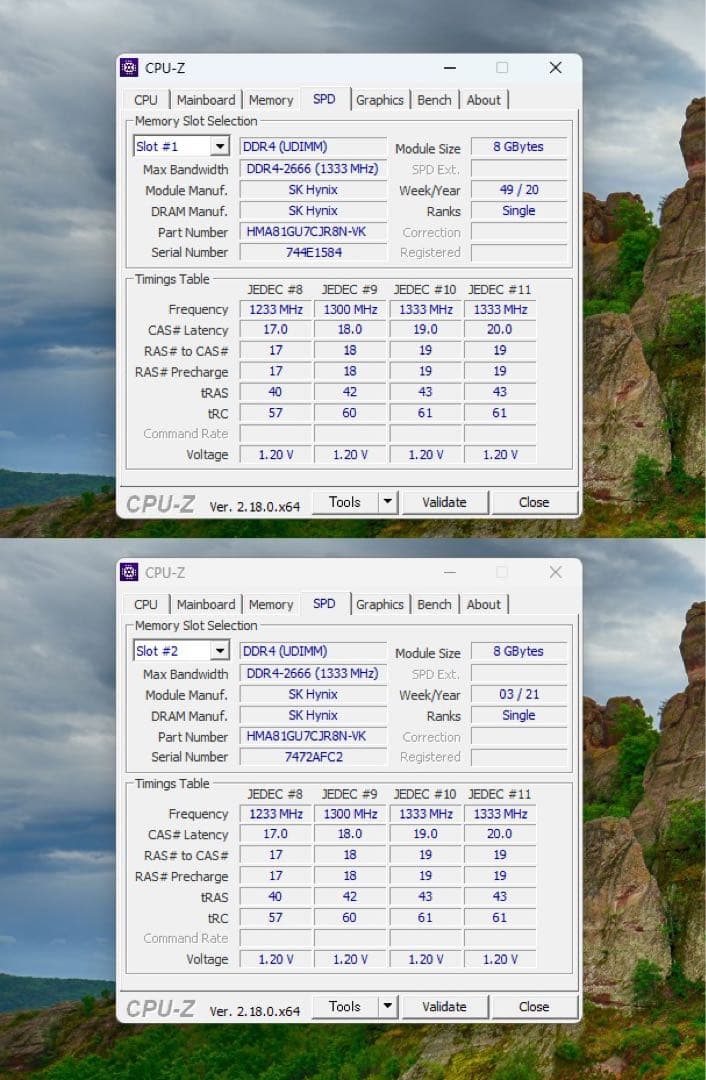Show the About tab in the Slot #2 window

point(484,604)
